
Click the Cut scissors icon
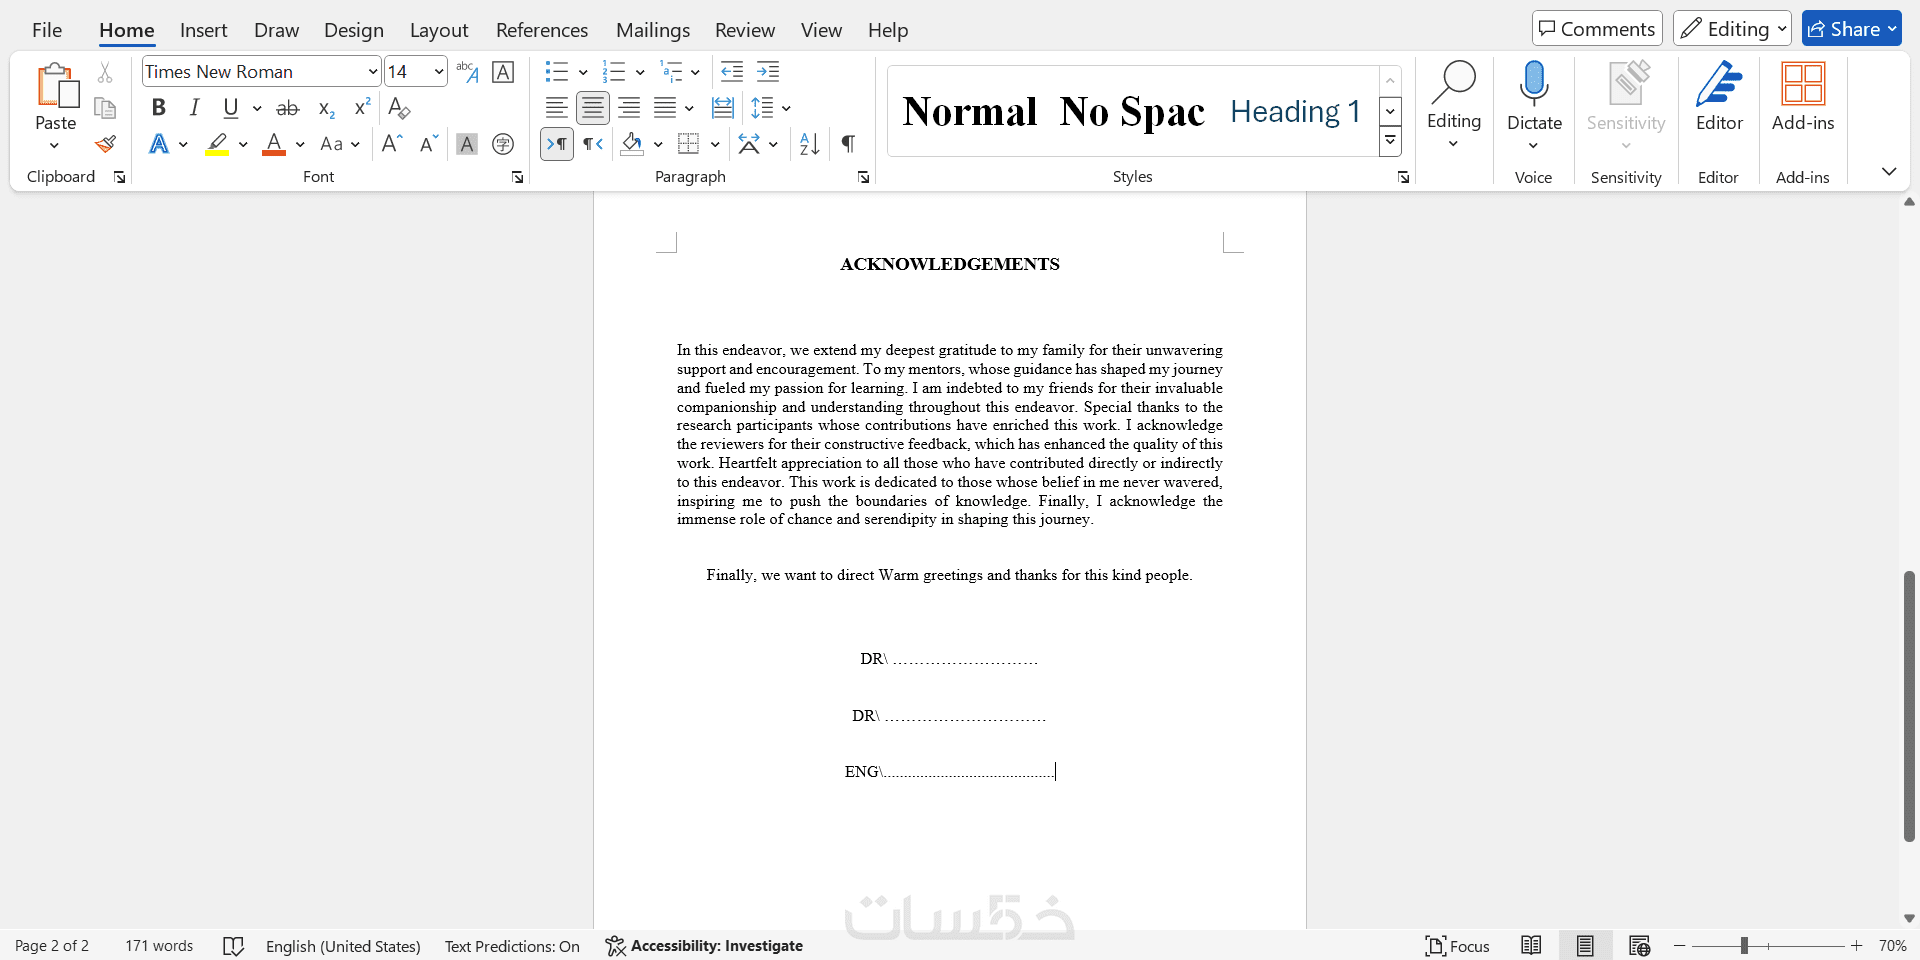tap(105, 72)
